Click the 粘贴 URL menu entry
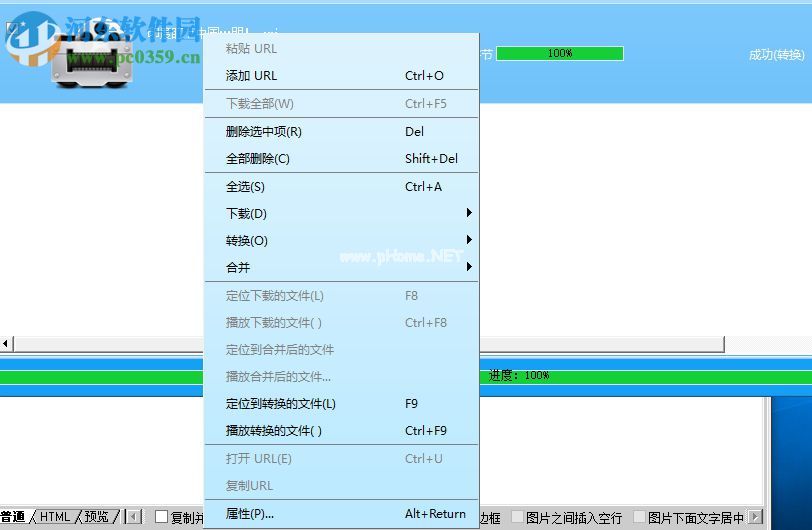This screenshot has width=812, height=530. click(x=341, y=49)
